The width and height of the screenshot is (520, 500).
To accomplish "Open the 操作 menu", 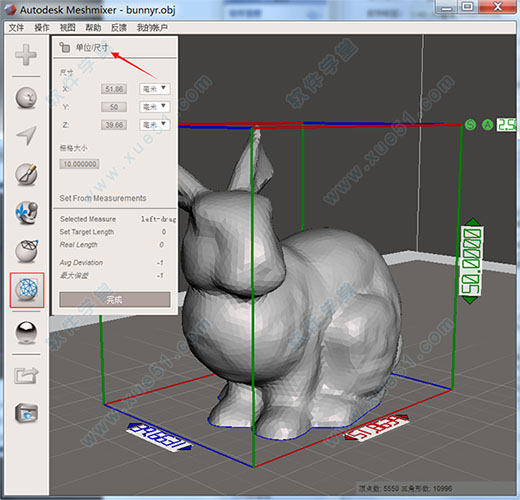I will (42, 28).
